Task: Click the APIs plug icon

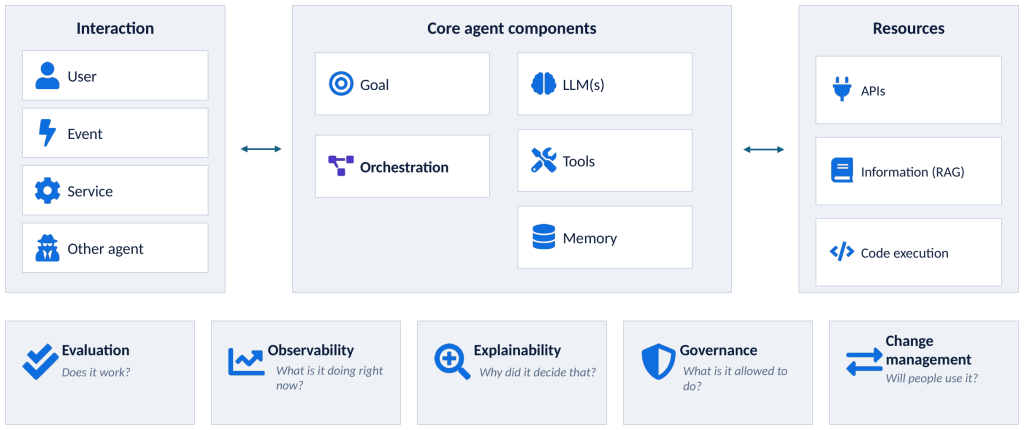Action: [x=841, y=90]
